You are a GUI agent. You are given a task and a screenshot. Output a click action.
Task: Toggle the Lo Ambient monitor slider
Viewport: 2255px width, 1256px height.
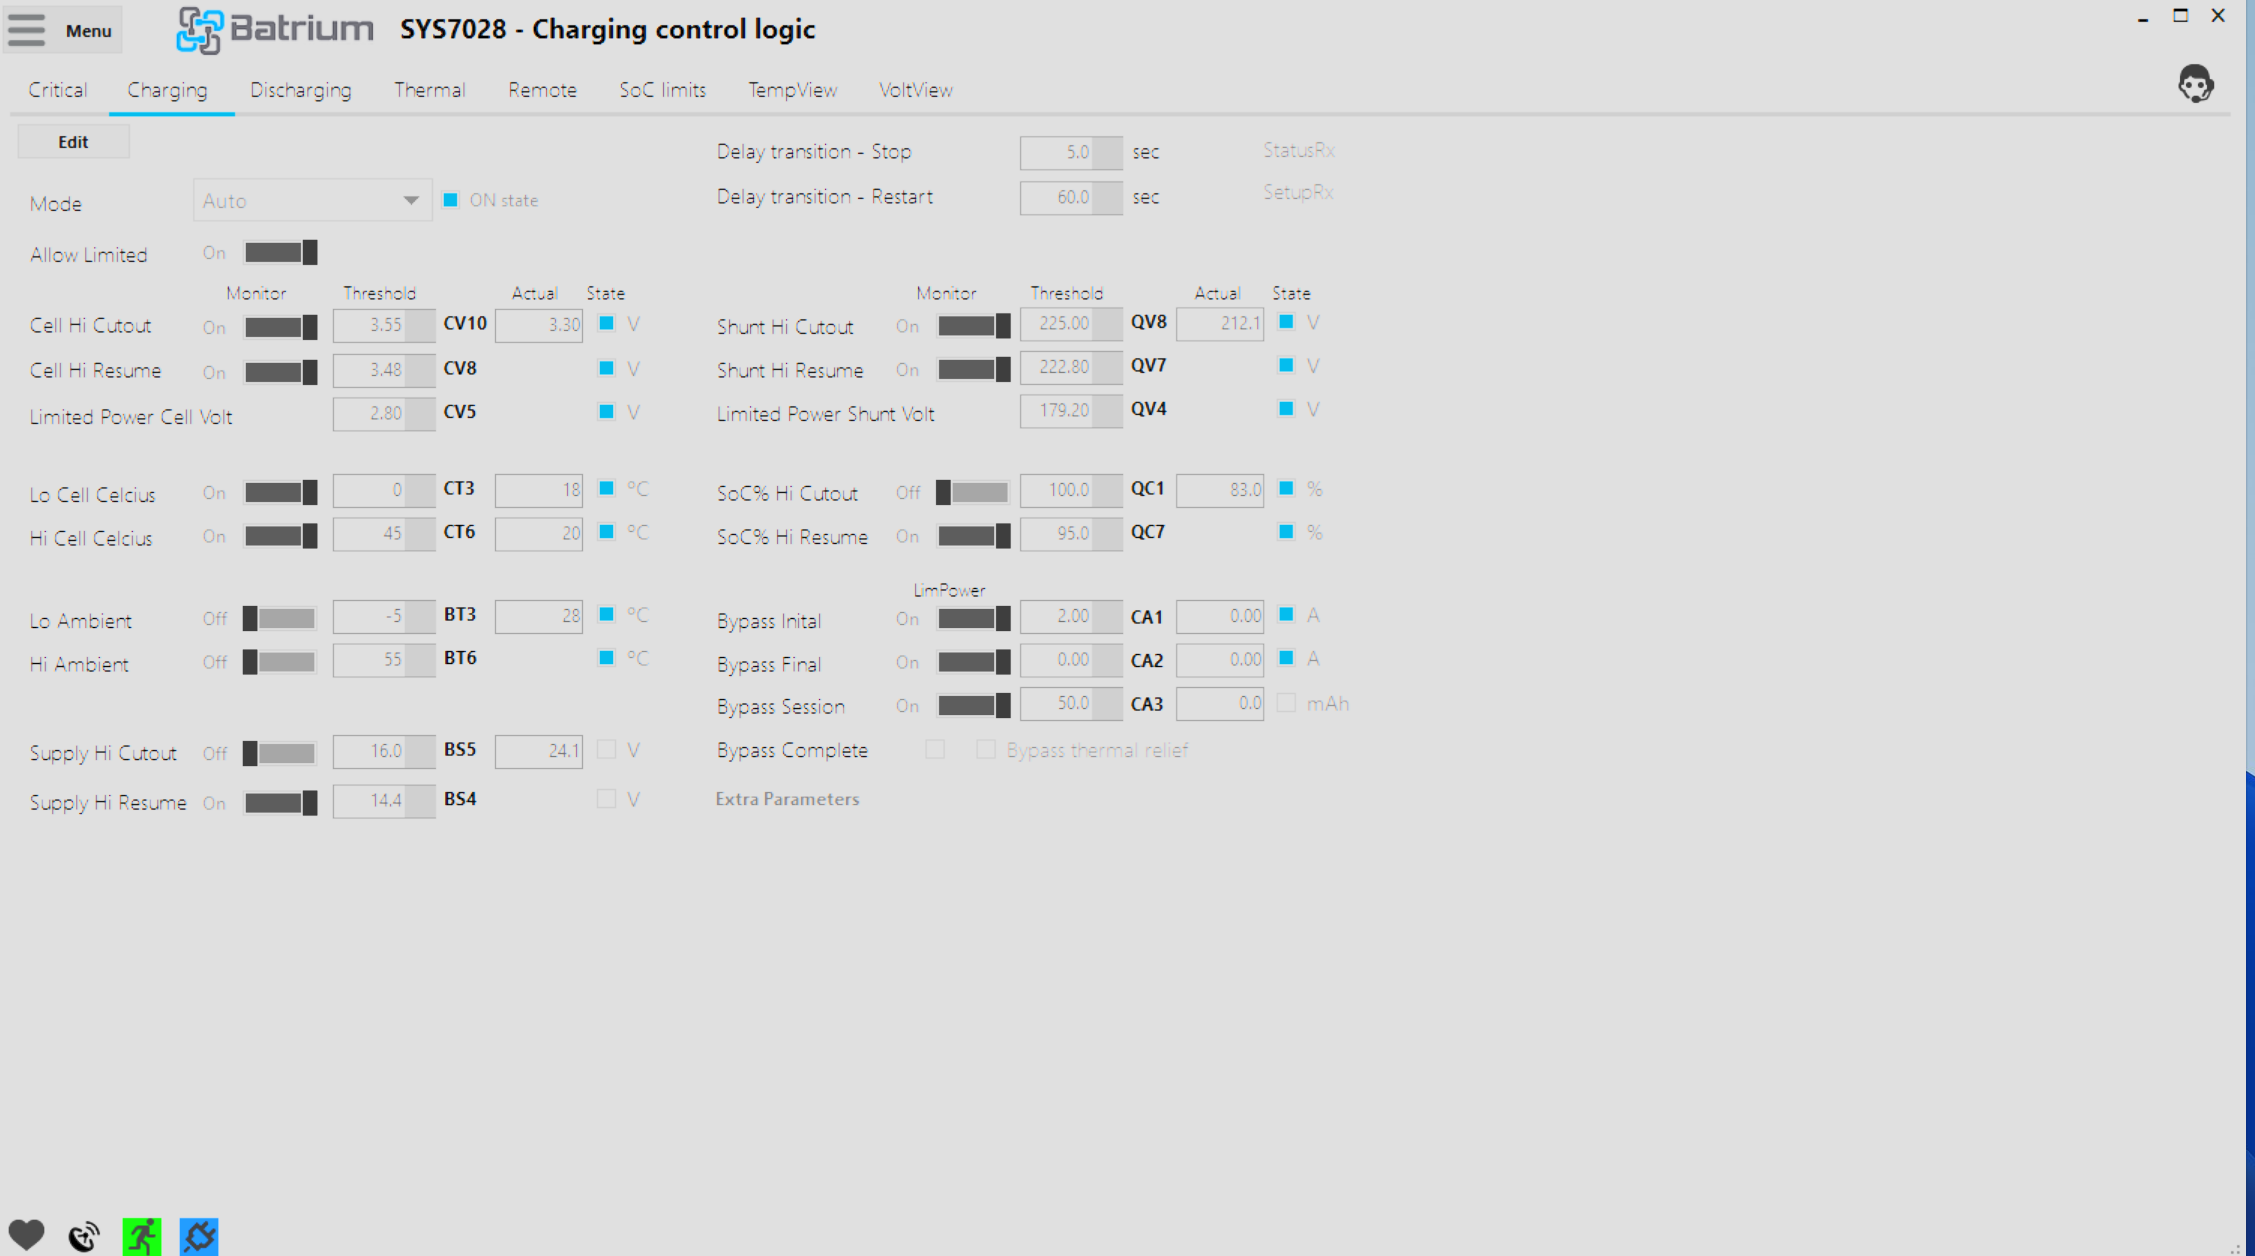pos(280,619)
